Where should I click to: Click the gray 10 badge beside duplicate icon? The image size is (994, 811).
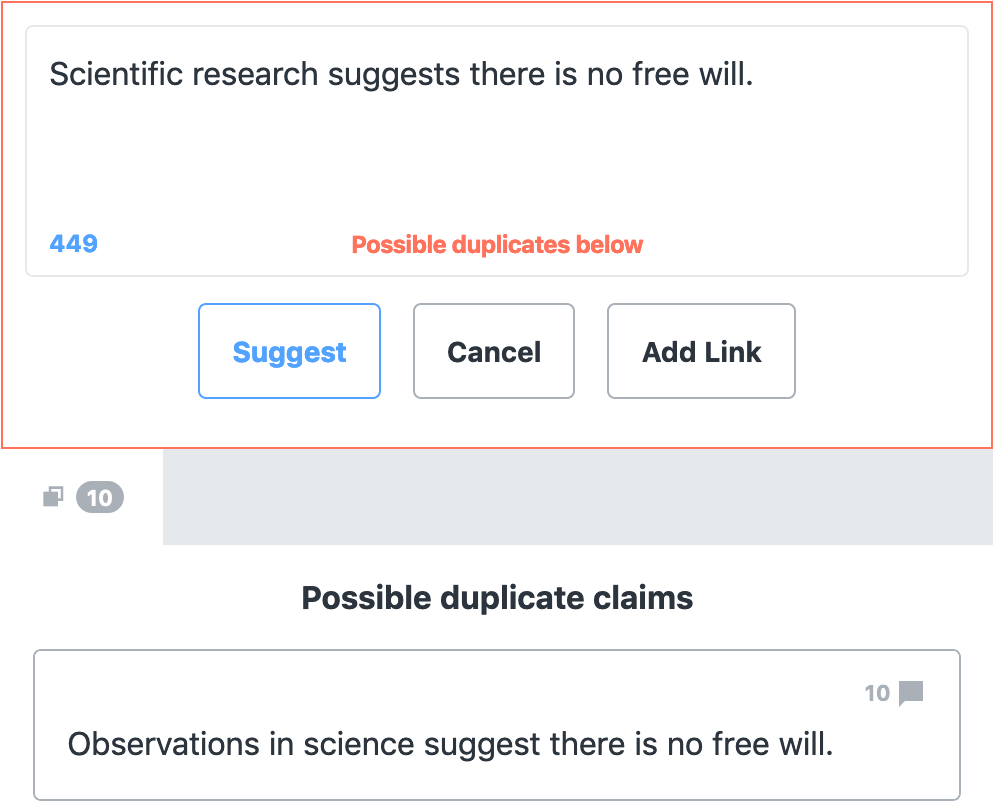pos(100,497)
